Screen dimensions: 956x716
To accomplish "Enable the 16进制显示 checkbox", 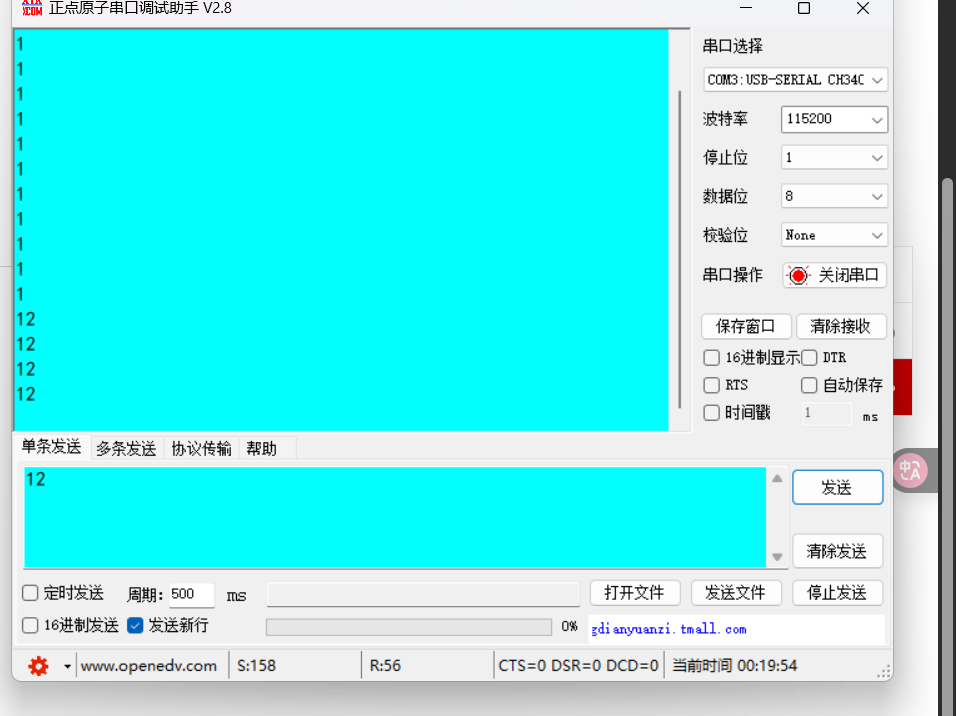I will pyautogui.click(x=712, y=357).
